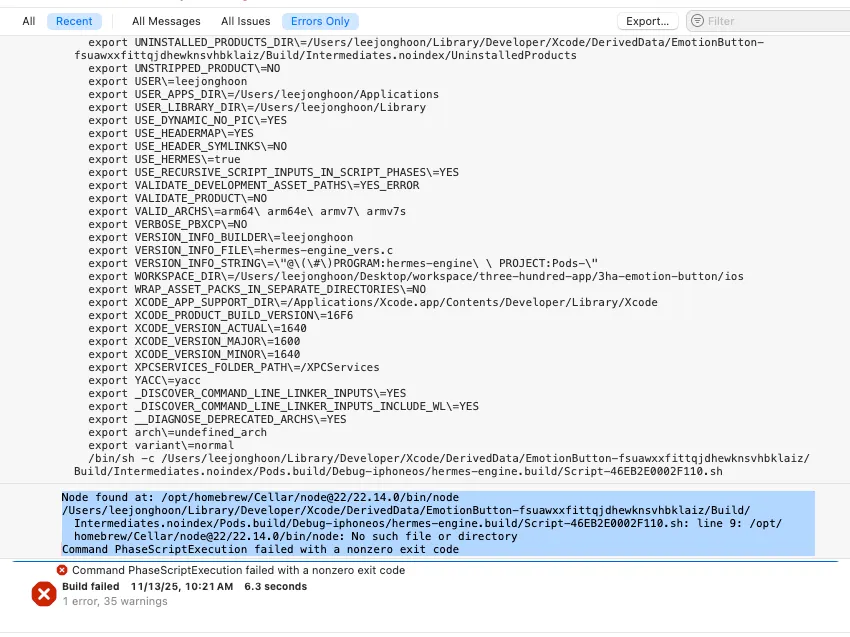
Task: Select the Recent scope filter
Action: click(74, 21)
